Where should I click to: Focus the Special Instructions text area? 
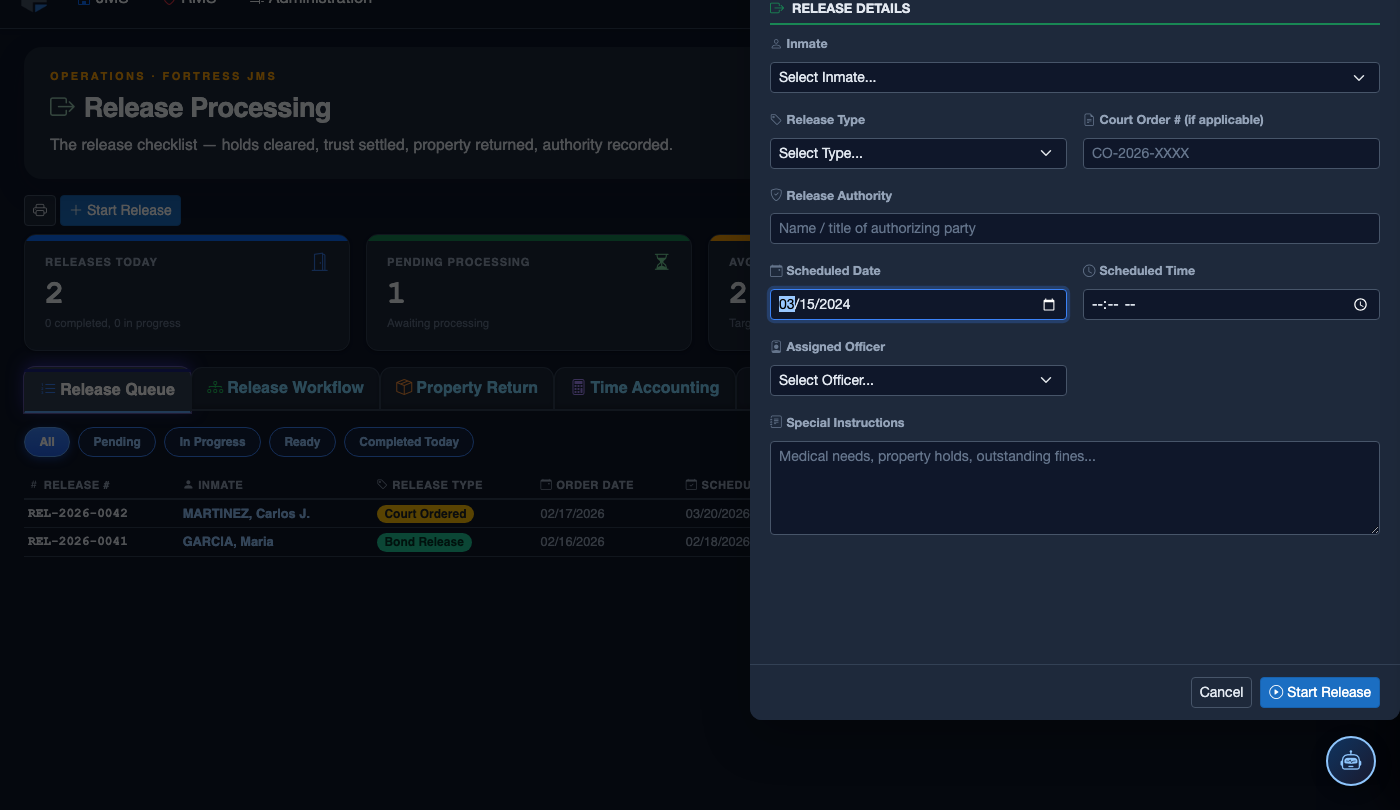tap(1074, 488)
